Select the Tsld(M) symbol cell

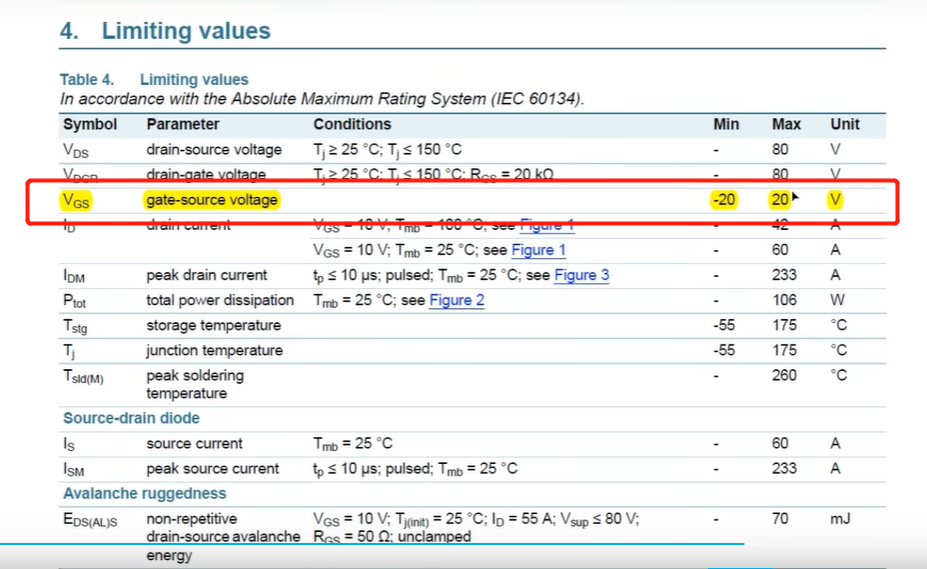tap(83, 377)
